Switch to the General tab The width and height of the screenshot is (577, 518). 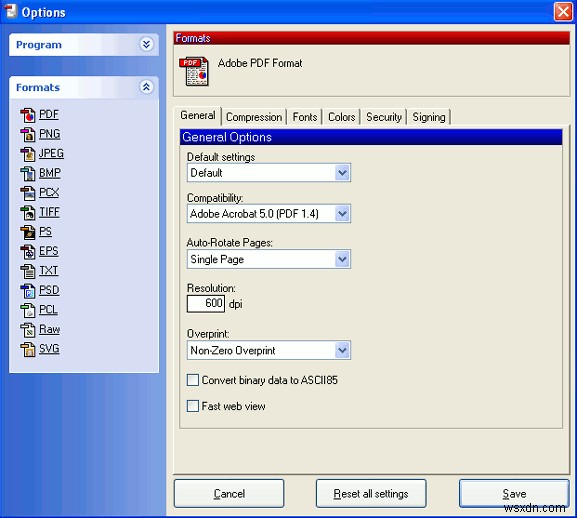pos(198,116)
